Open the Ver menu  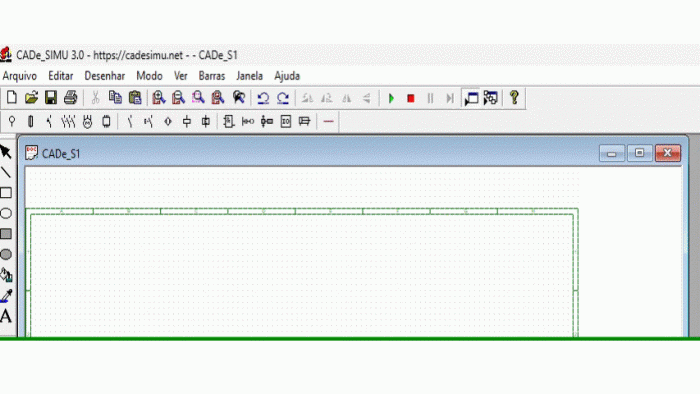[180, 76]
